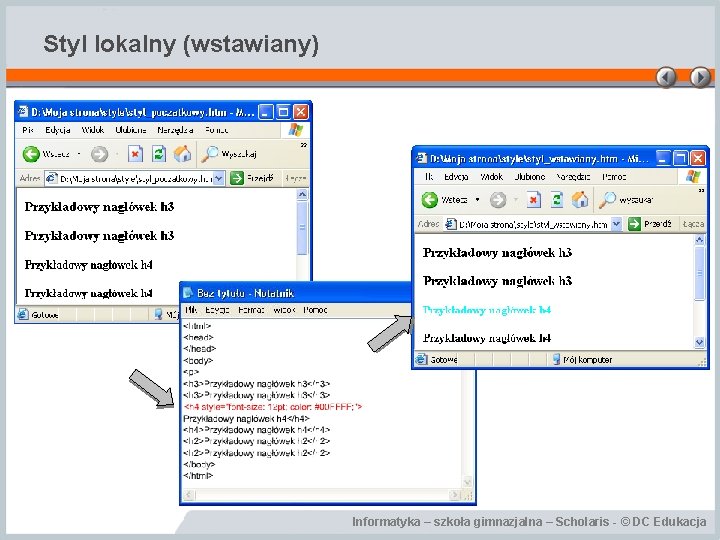Open Format menu in Notatnik window
The height and width of the screenshot is (540, 720).
[251, 310]
